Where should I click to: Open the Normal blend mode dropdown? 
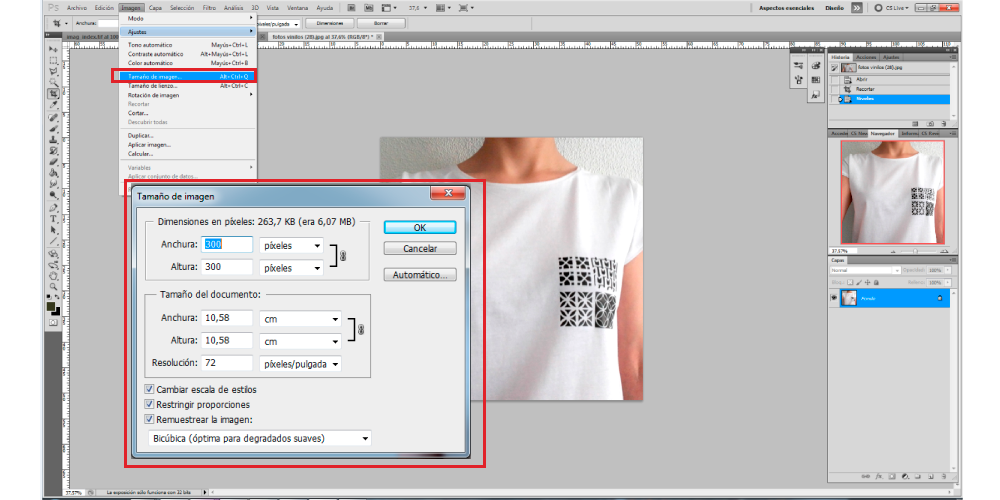pos(865,270)
